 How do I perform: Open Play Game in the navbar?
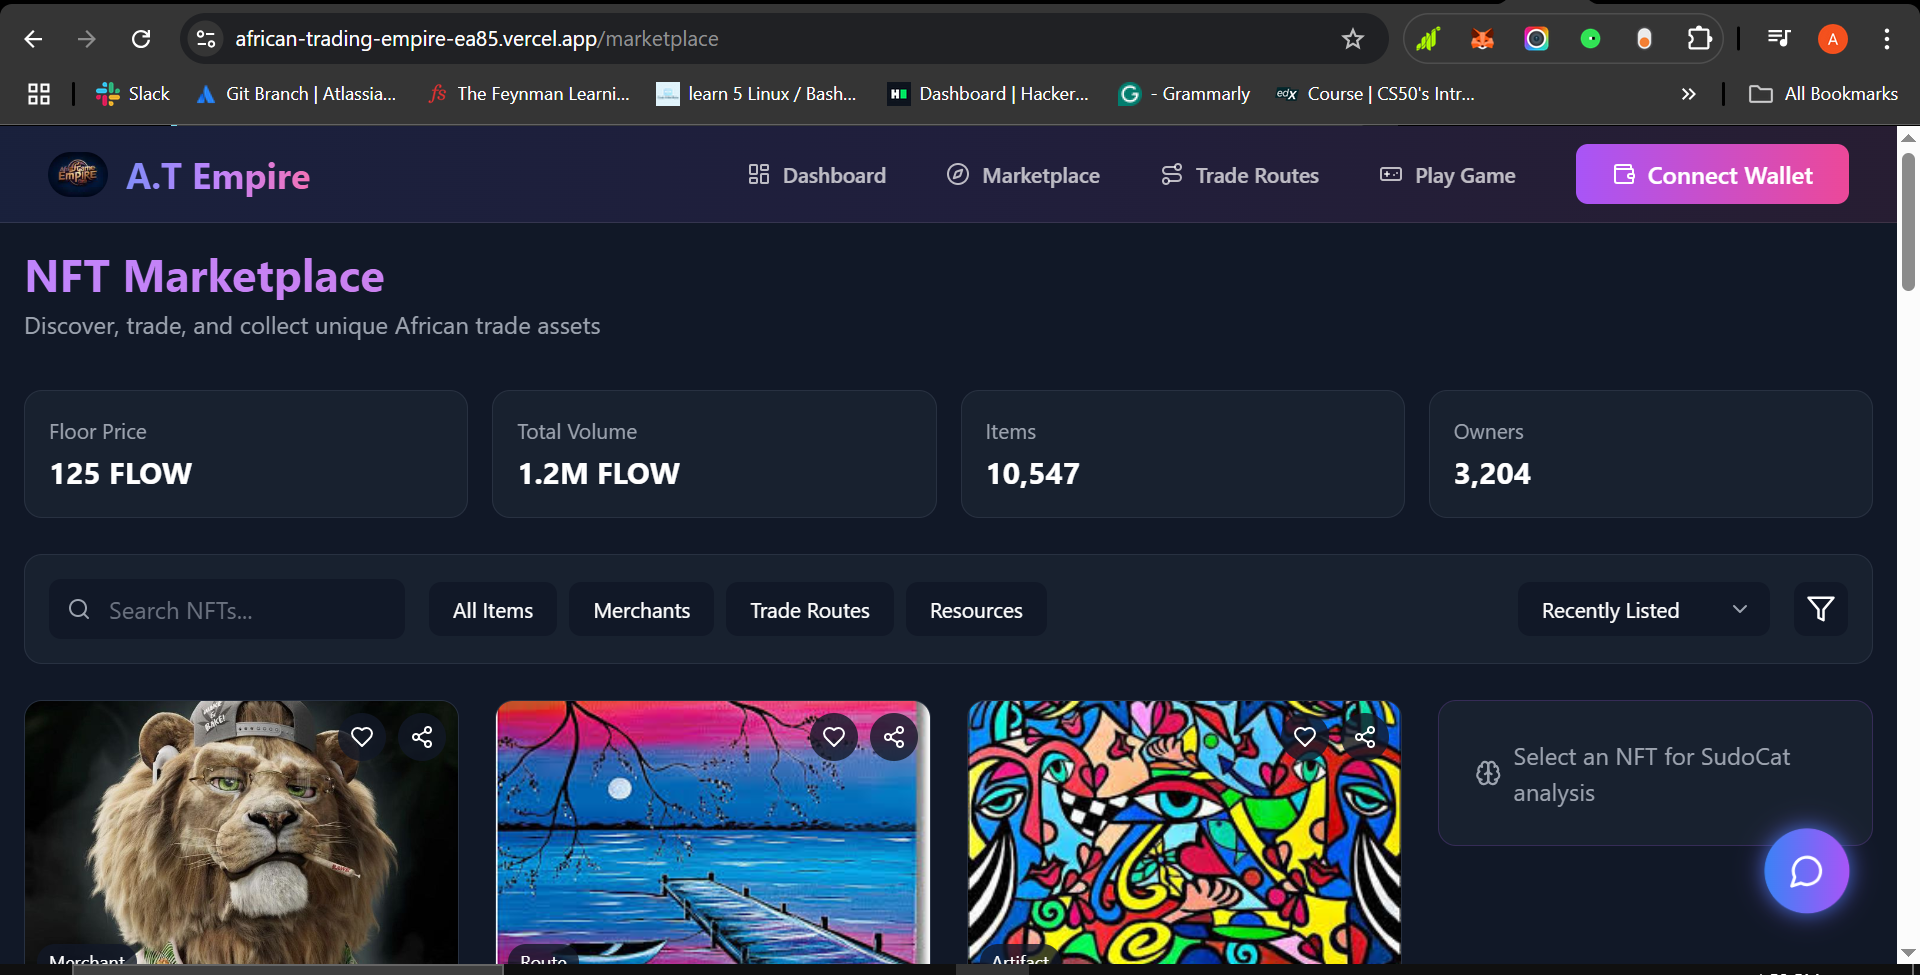click(x=1447, y=175)
